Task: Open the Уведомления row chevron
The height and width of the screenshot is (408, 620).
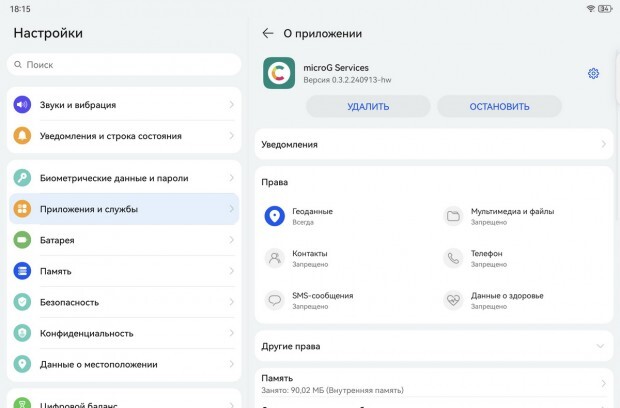Action: point(603,144)
